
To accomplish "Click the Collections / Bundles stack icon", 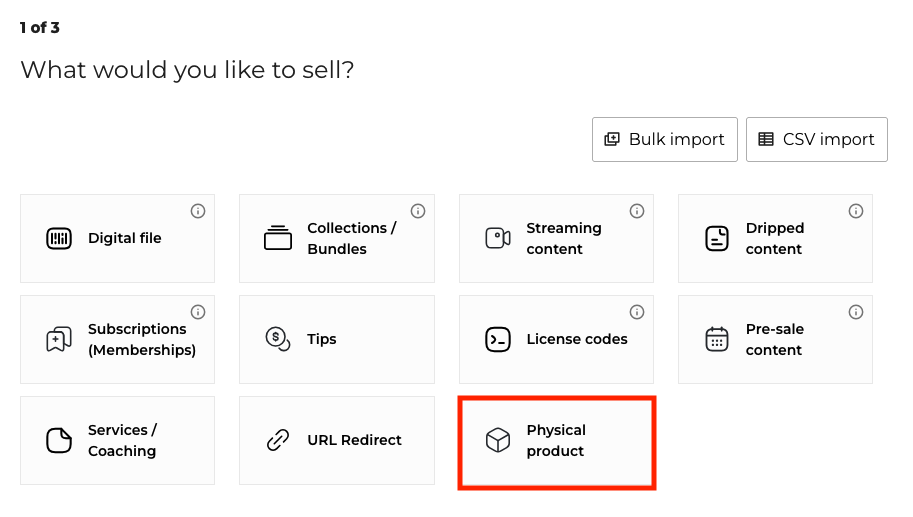I will (278, 238).
